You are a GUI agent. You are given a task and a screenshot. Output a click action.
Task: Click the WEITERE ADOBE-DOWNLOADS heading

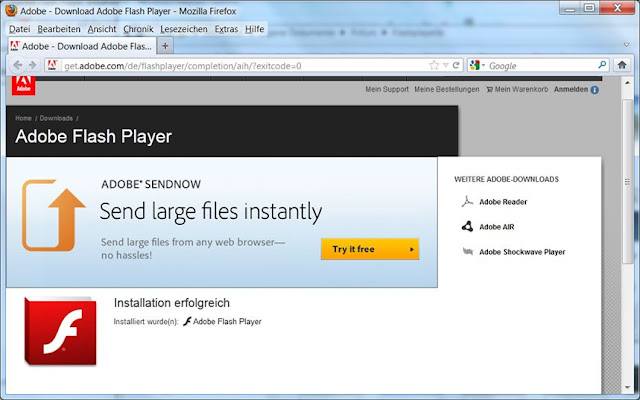tap(507, 179)
